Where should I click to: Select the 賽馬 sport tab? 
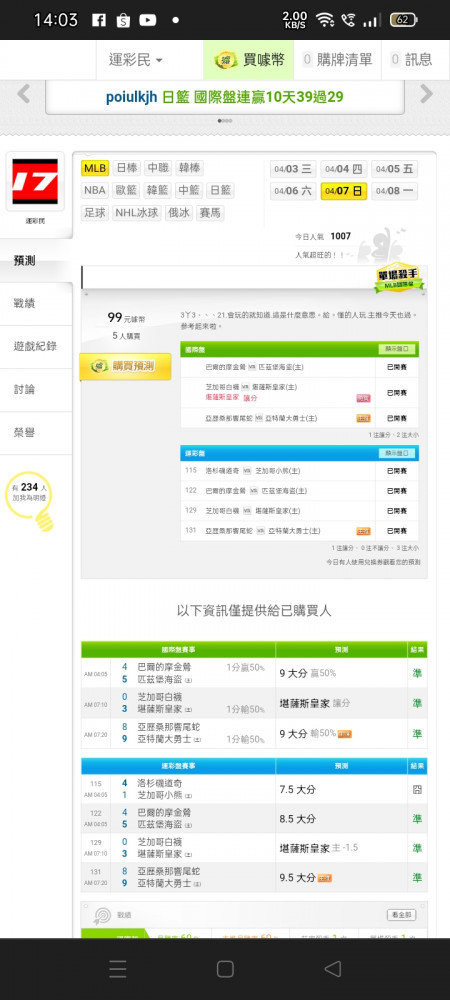click(210, 213)
